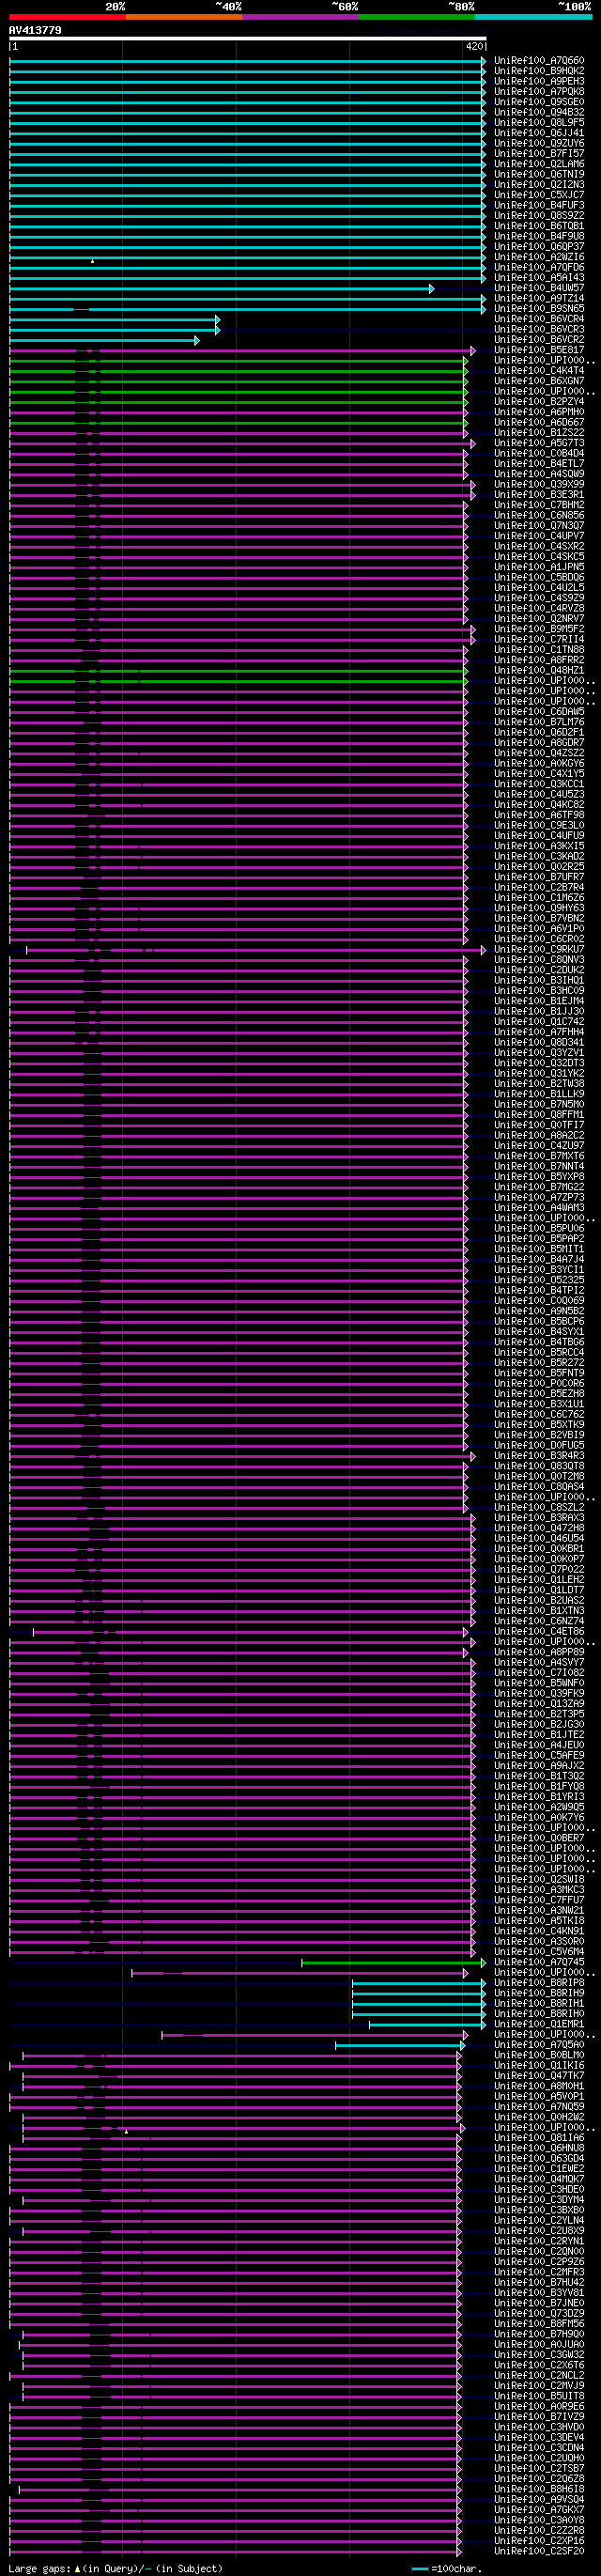Screen dimensions: 601x2576
Task: Click the UniRef100_A7Q660 hit label
Action: (x=539, y=61)
